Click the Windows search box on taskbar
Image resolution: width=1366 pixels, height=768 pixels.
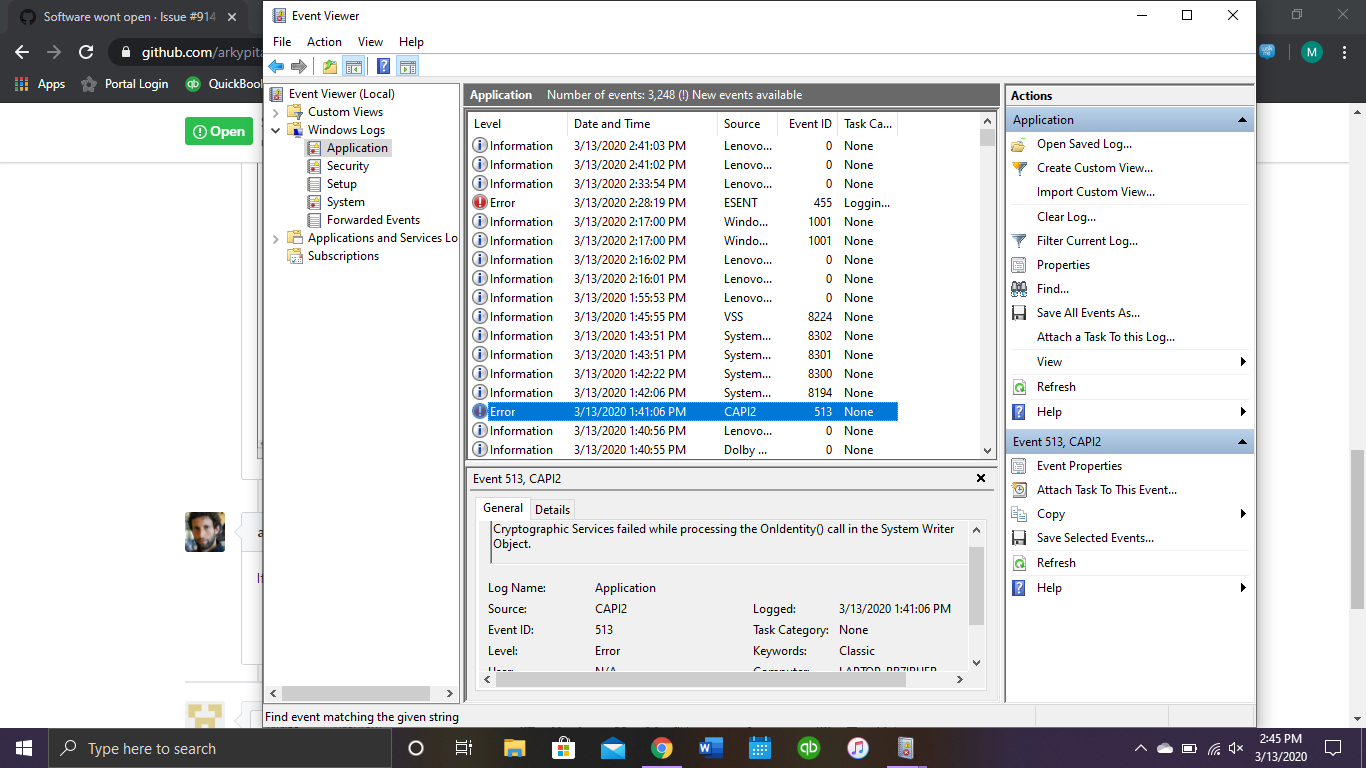click(x=221, y=748)
